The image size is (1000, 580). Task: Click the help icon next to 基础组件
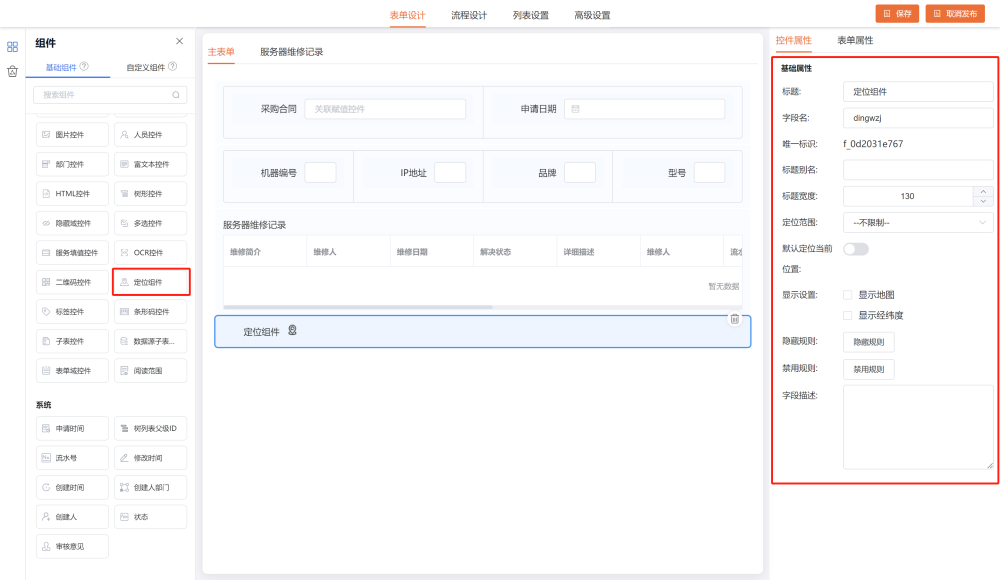click(x=84, y=67)
